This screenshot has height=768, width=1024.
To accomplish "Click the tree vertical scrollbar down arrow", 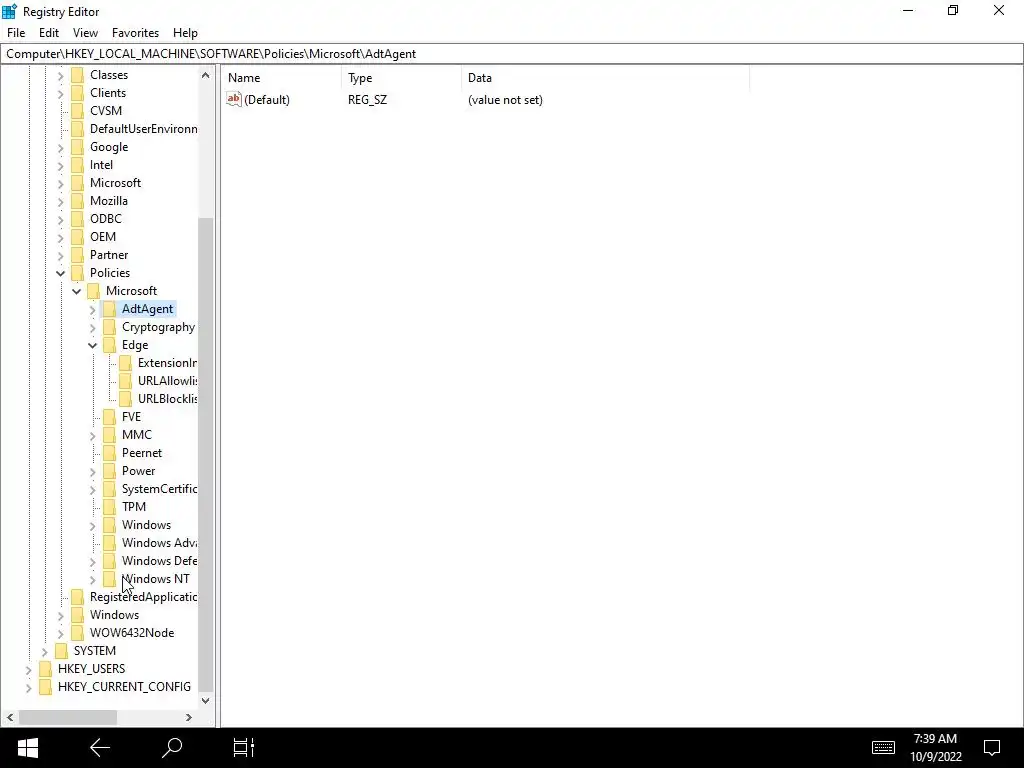I will click(206, 700).
